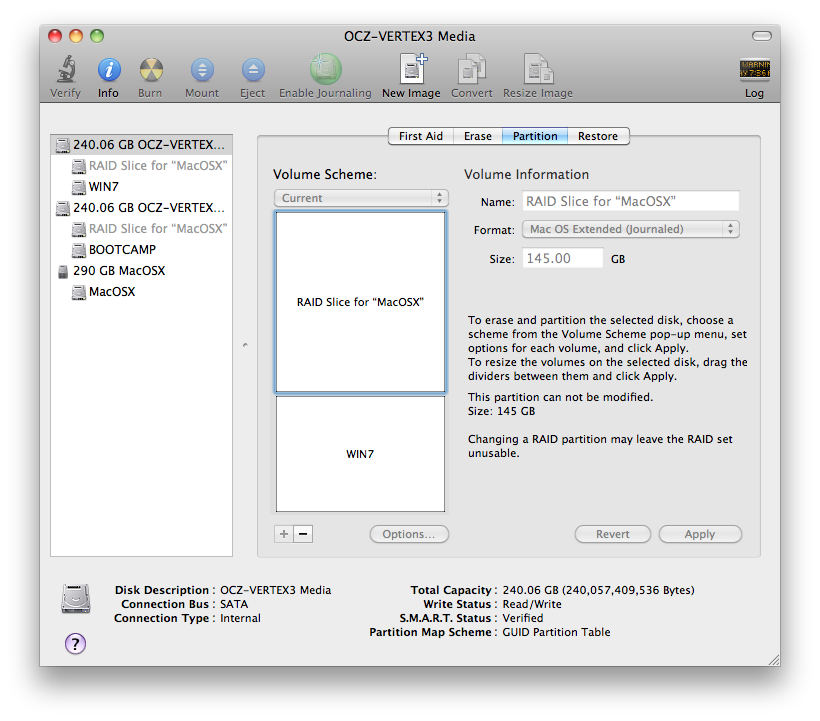Screen dimensions: 820x721
Task: Click the first 240.06 GB OCZ-VERTEX disk icon
Action: (x=63, y=145)
